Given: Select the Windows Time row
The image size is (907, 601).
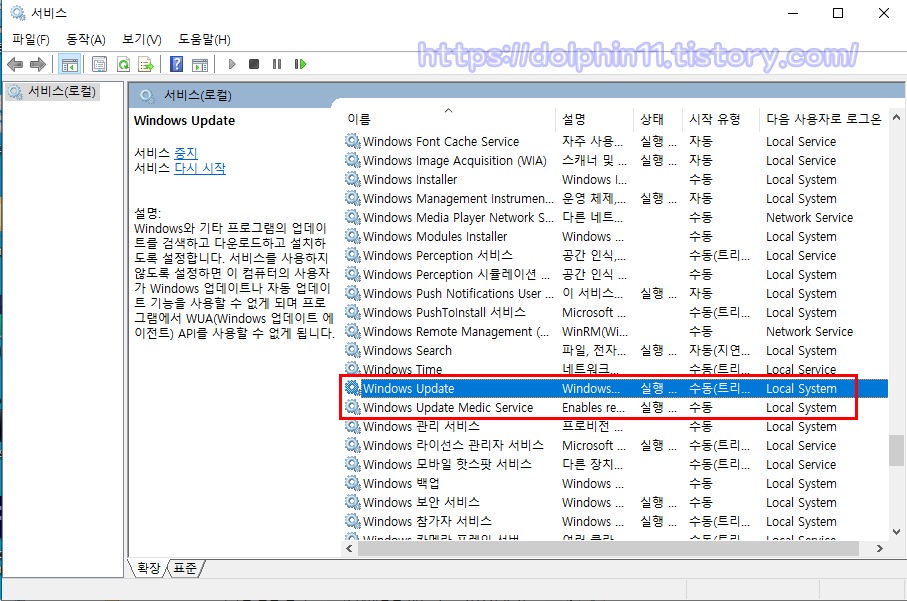Looking at the screenshot, I should 615,369.
